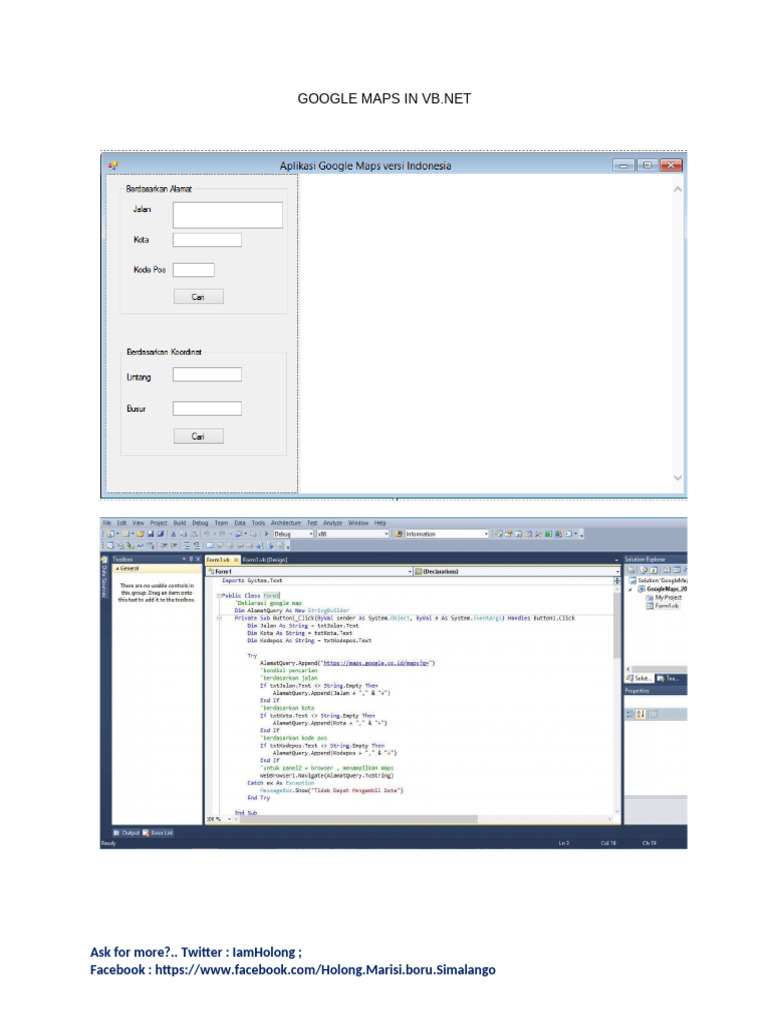Image resolution: width=768 pixels, height=1024 pixels.
Task: Open the Debug configuration dropdown
Action: pyautogui.click(x=293, y=534)
